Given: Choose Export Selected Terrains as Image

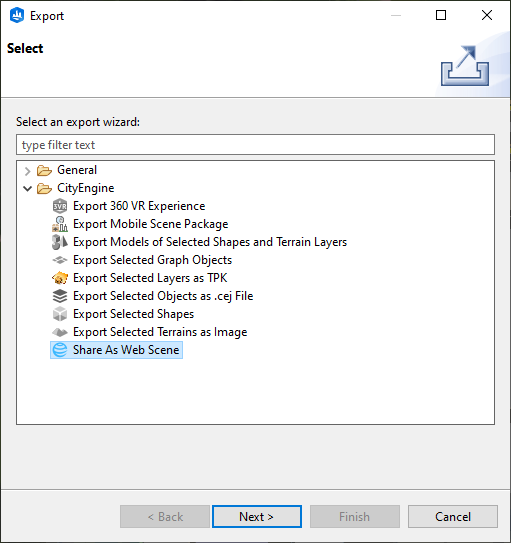Looking at the screenshot, I should [x=160, y=332].
